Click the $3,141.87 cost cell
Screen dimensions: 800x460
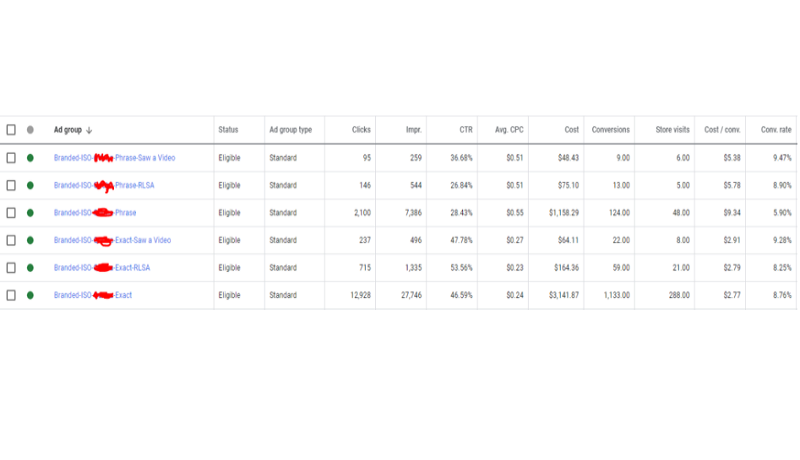(x=558, y=295)
